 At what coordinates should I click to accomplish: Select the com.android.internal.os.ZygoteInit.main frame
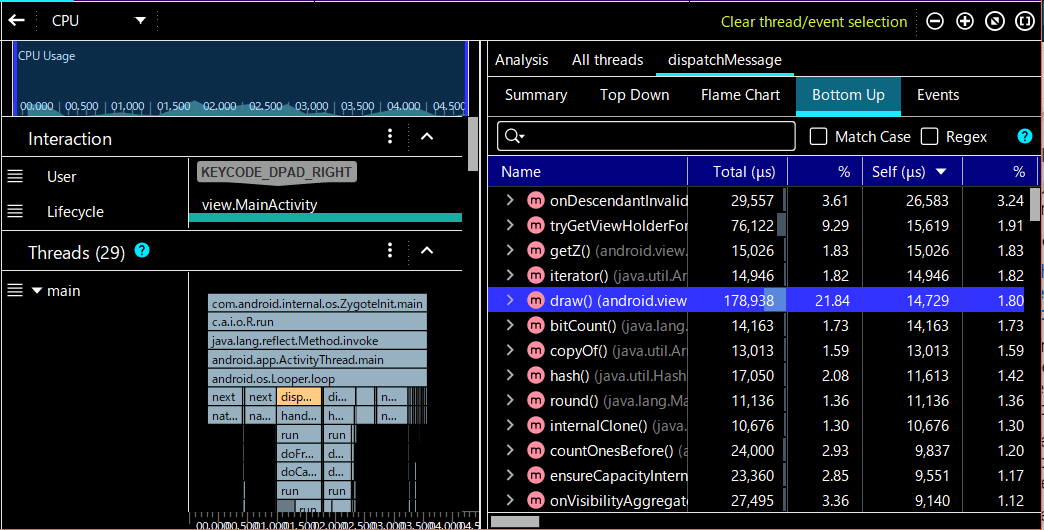(317, 304)
